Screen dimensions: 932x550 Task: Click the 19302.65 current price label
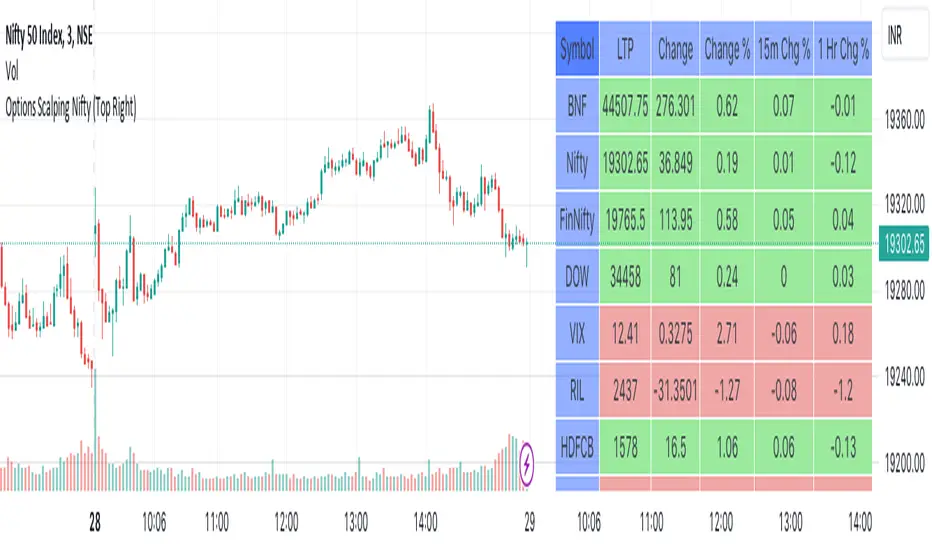[x=902, y=243]
